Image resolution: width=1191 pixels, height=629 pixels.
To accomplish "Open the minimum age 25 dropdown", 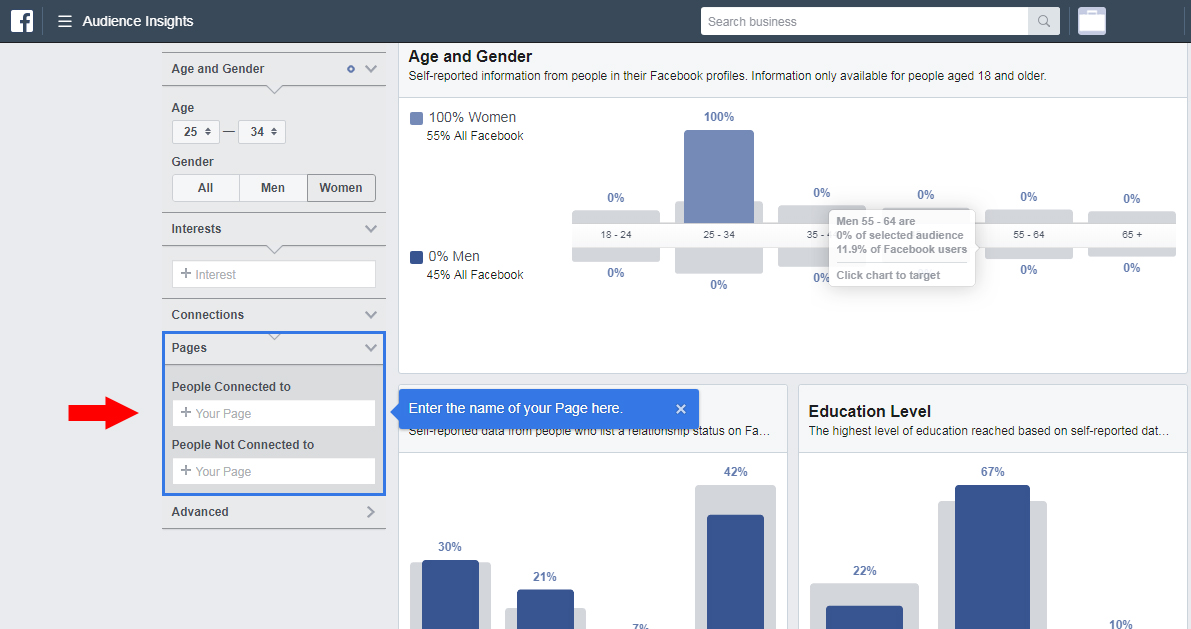I will click(196, 132).
